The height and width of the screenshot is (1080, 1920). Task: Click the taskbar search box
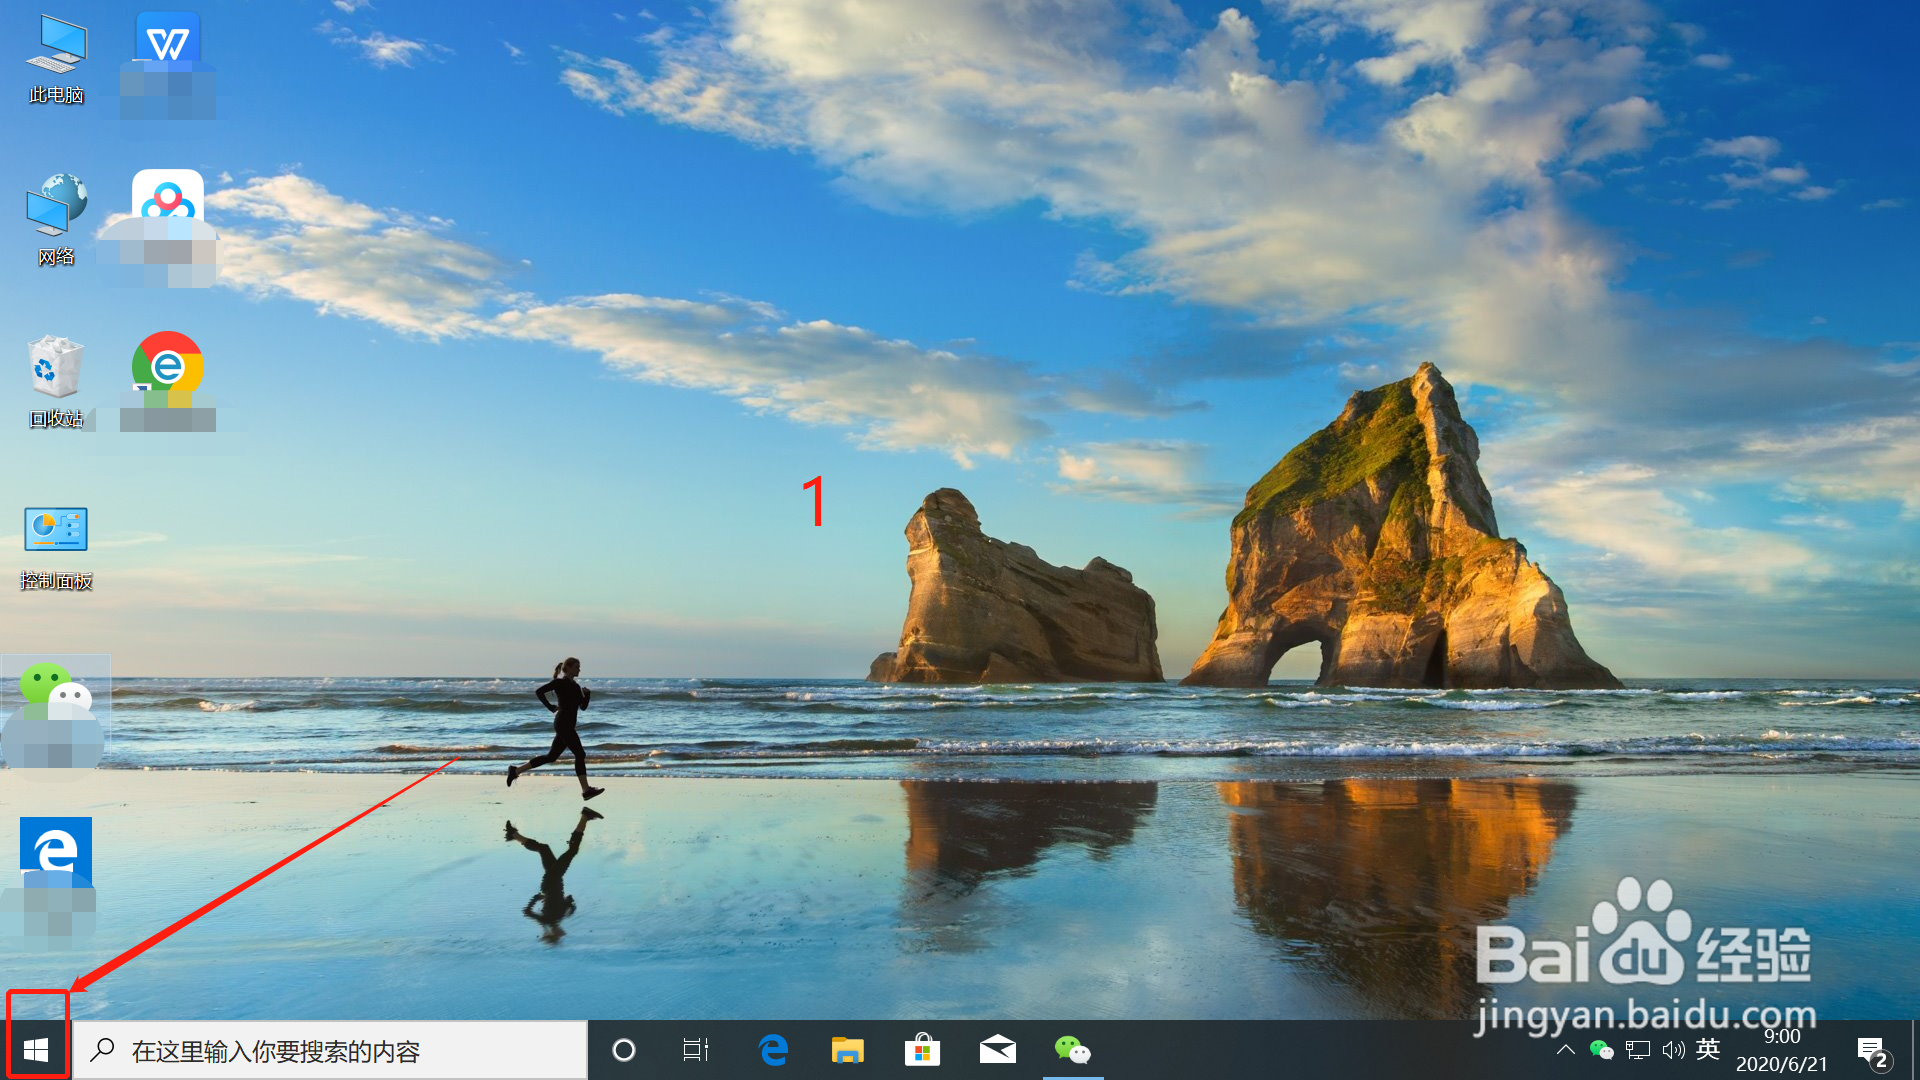330,1050
